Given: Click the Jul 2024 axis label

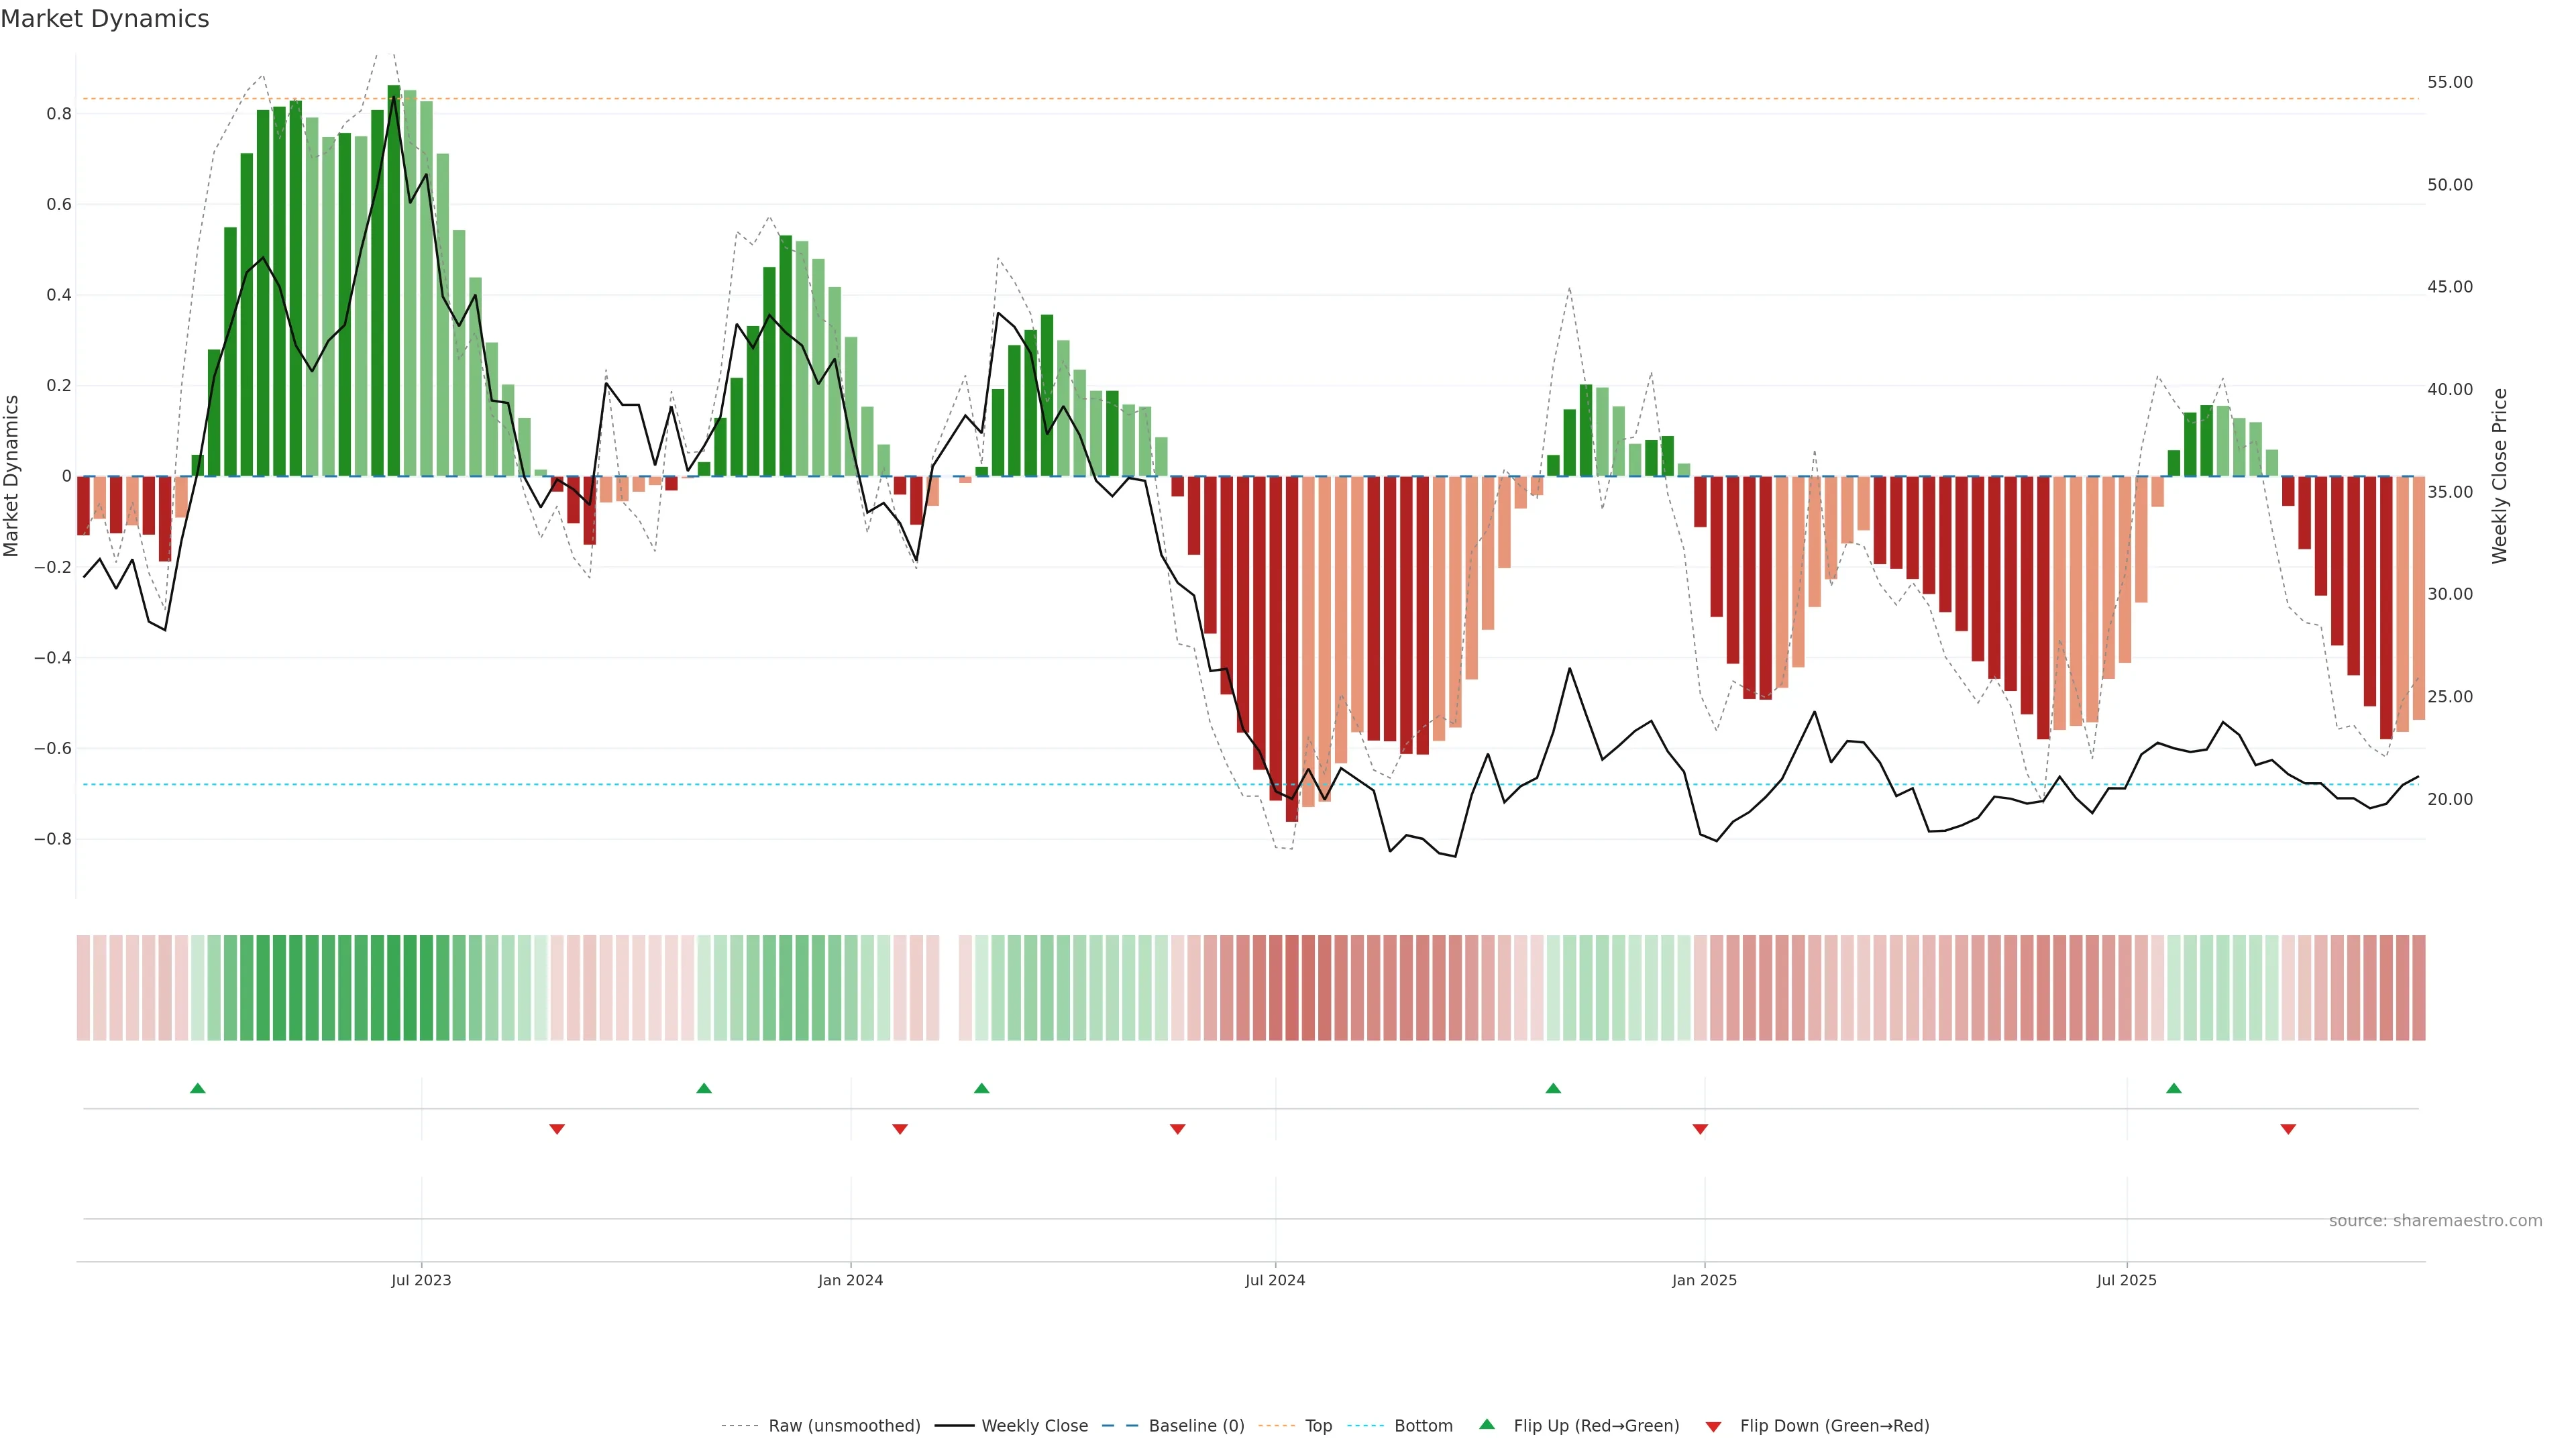Looking at the screenshot, I should 1275,1280.
